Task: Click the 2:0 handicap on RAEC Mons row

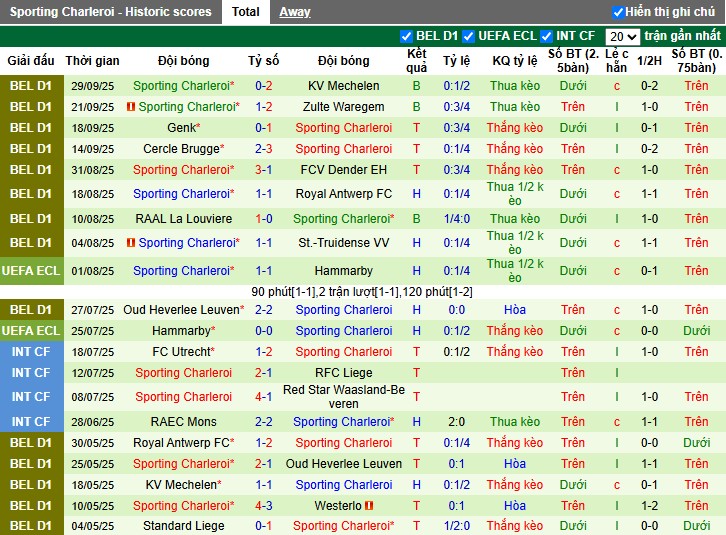Action: coord(457,422)
